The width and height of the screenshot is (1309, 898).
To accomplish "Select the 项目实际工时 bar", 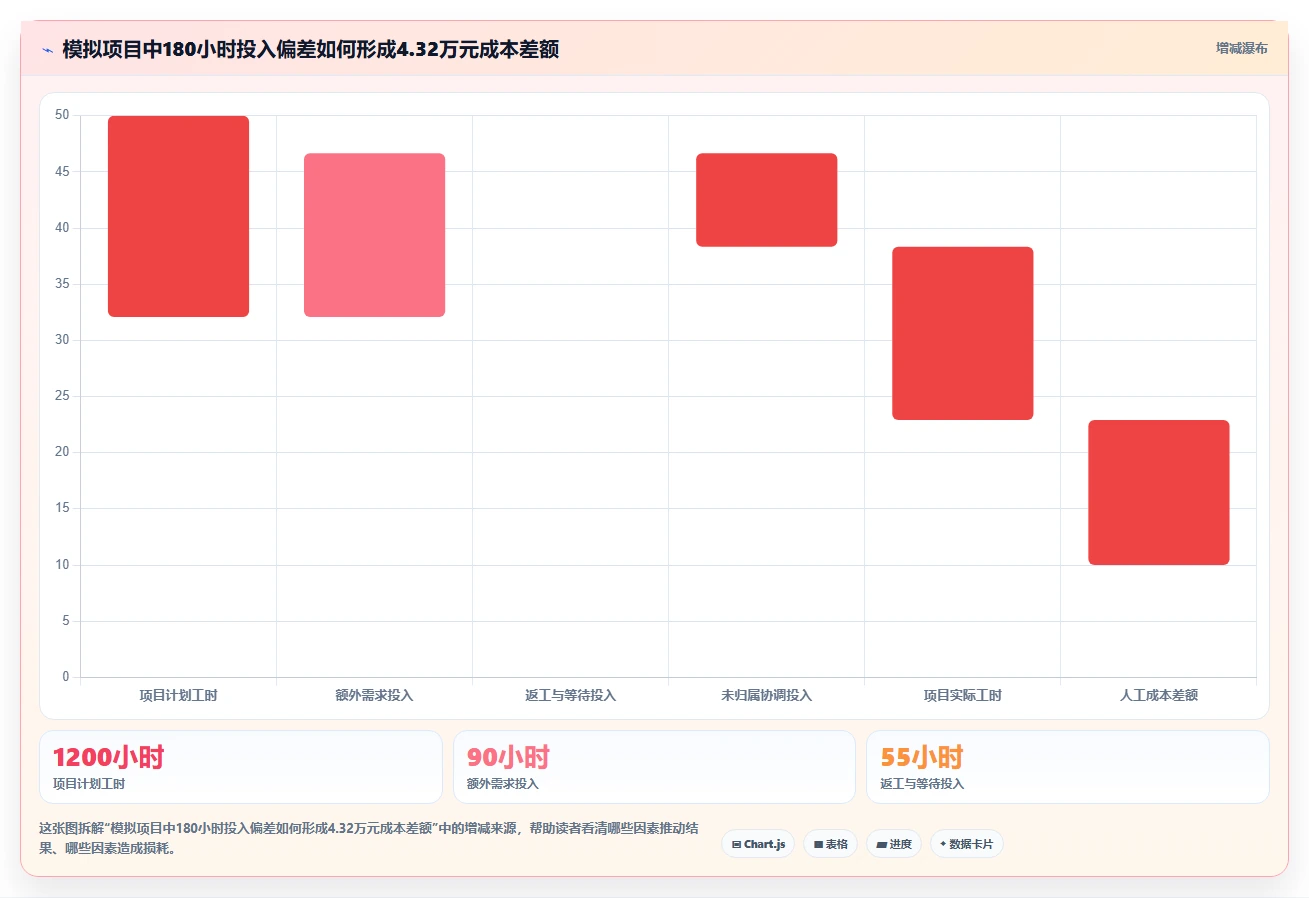I will pyautogui.click(x=962, y=333).
